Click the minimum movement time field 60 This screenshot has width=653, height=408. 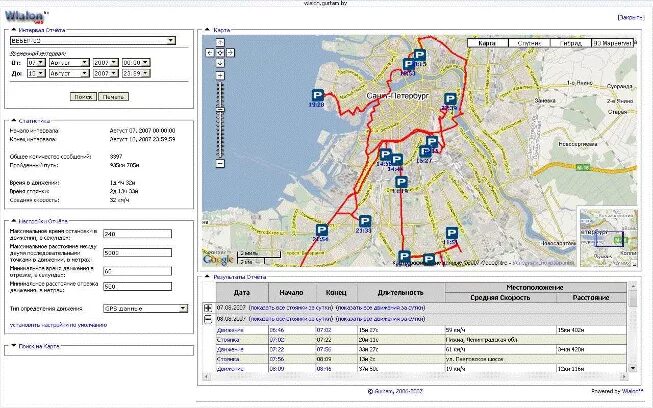click(x=137, y=271)
